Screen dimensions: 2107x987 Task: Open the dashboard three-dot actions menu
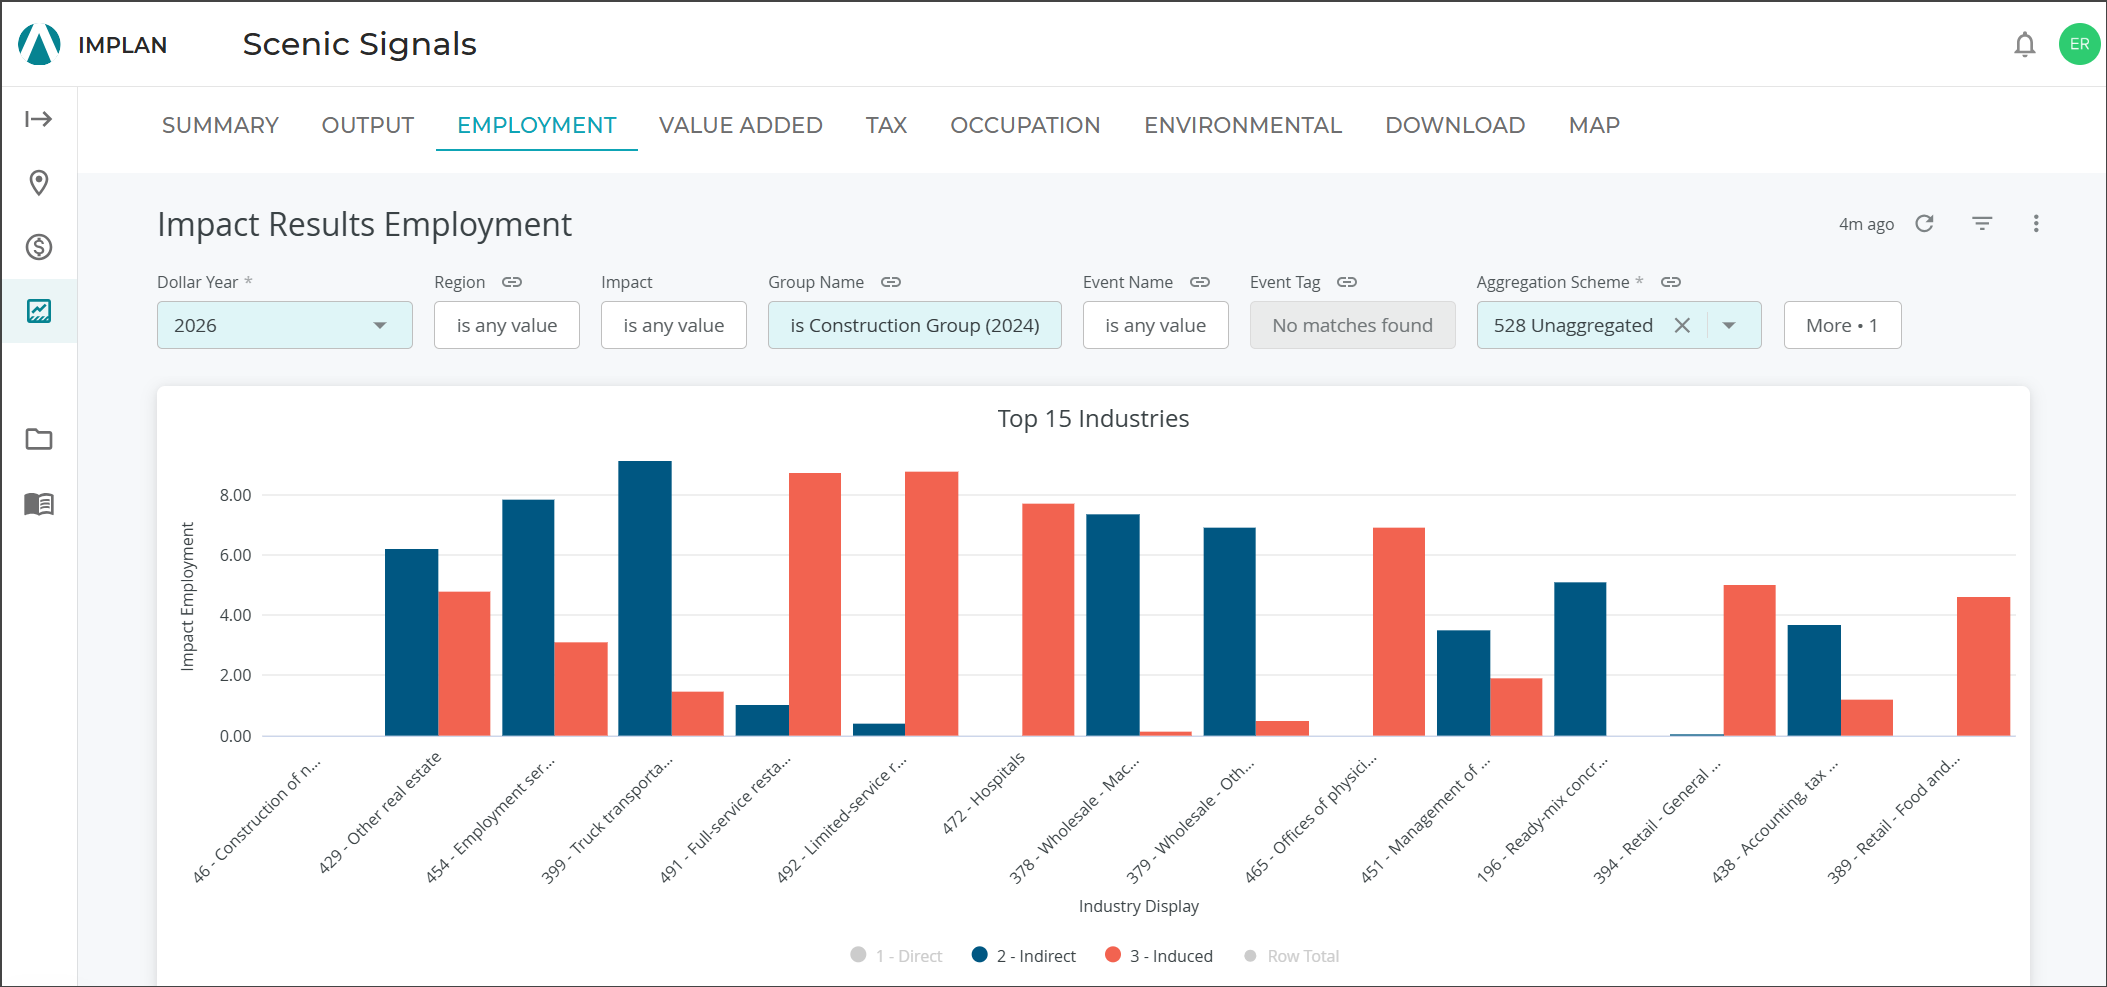(x=2036, y=223)
